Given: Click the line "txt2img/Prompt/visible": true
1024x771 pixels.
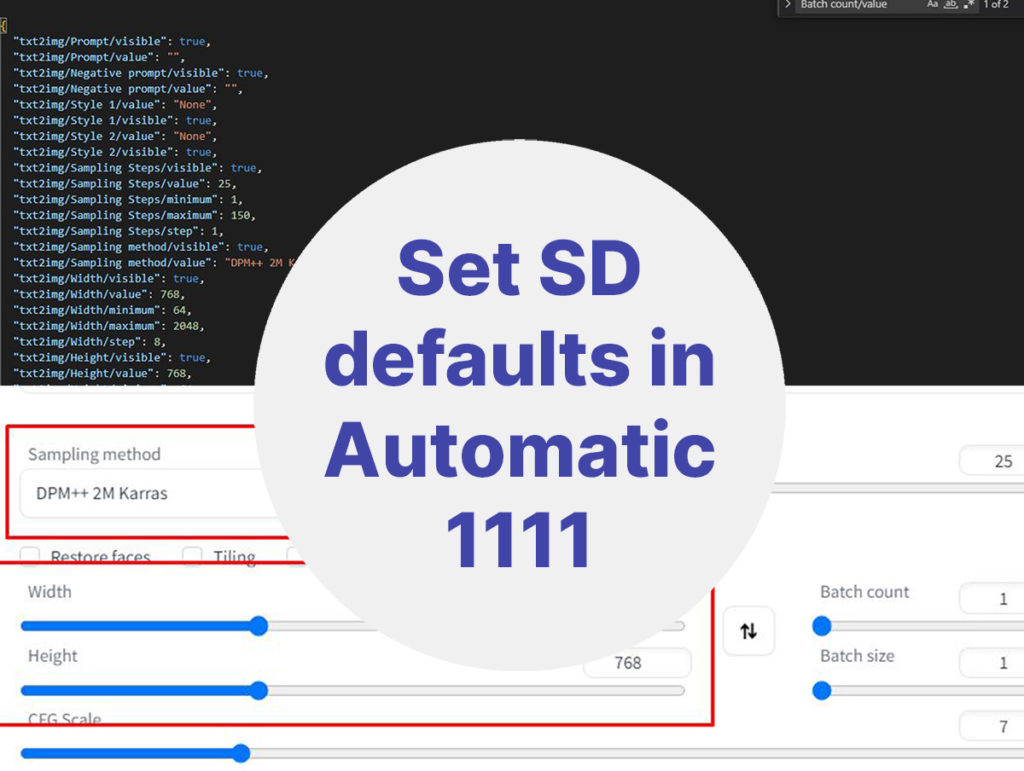Looking at the screenshot, I should tap(112, 41).
